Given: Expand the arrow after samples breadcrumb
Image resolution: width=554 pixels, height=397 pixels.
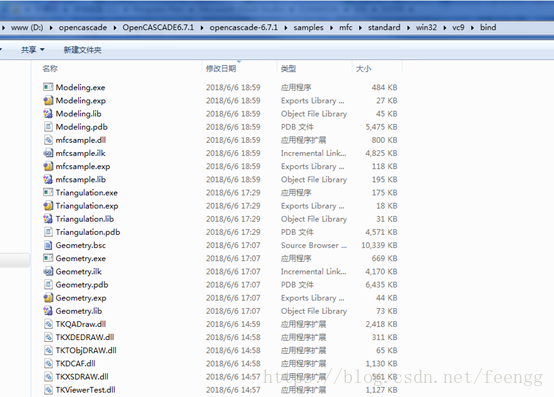Looking at the screenshot, I should [x=331, y=28].
